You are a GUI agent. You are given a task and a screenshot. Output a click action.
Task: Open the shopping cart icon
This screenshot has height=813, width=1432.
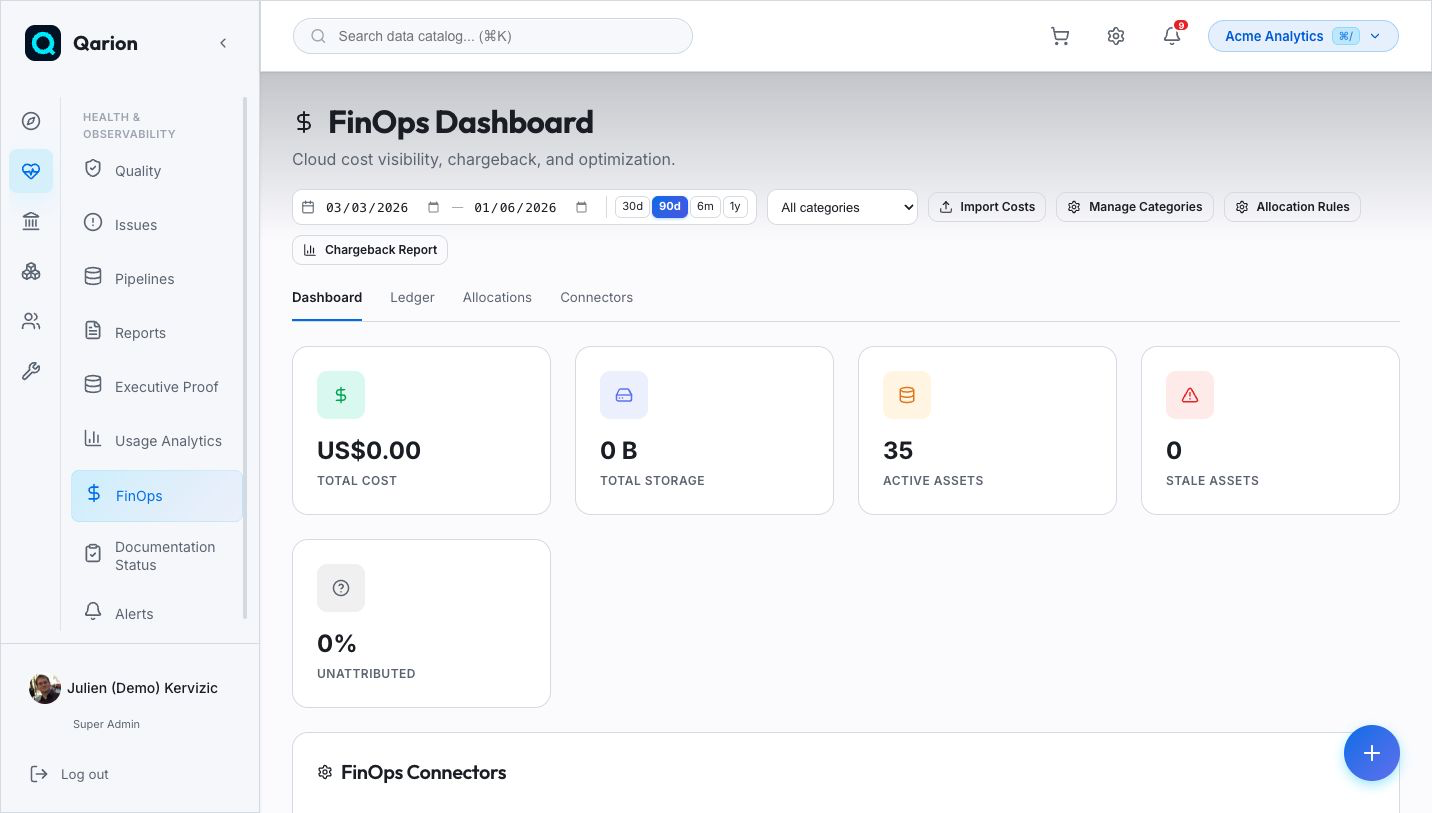click(1060, 36)
